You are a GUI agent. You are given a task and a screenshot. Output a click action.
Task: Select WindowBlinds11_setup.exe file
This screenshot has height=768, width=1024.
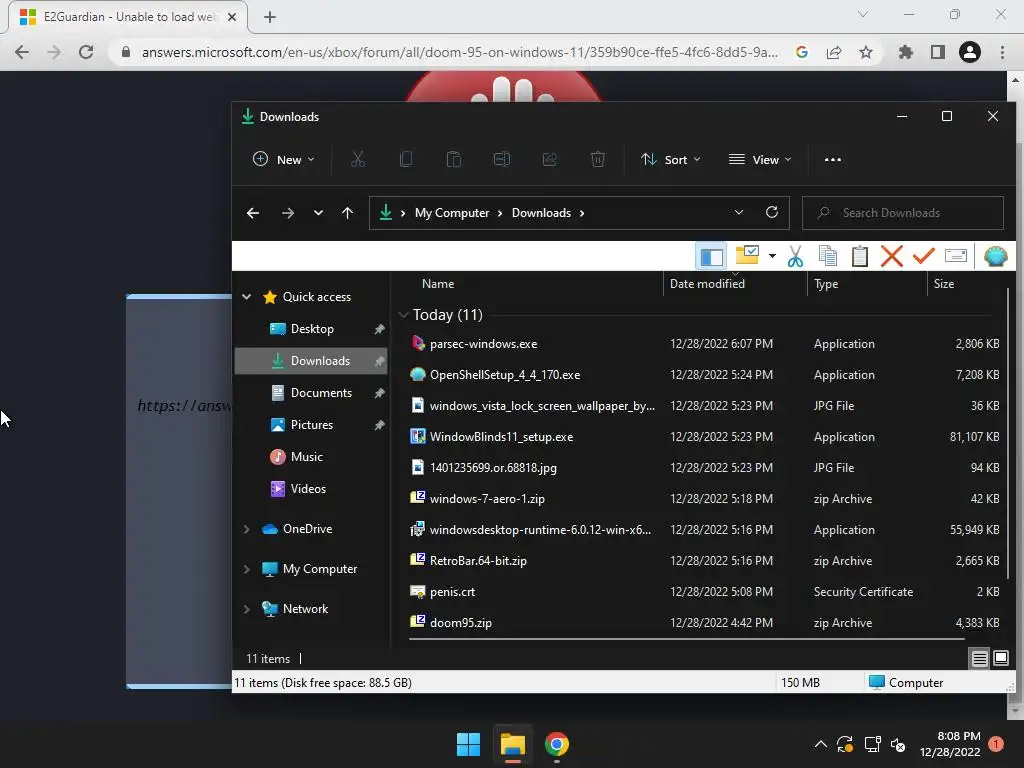point(705,437)
